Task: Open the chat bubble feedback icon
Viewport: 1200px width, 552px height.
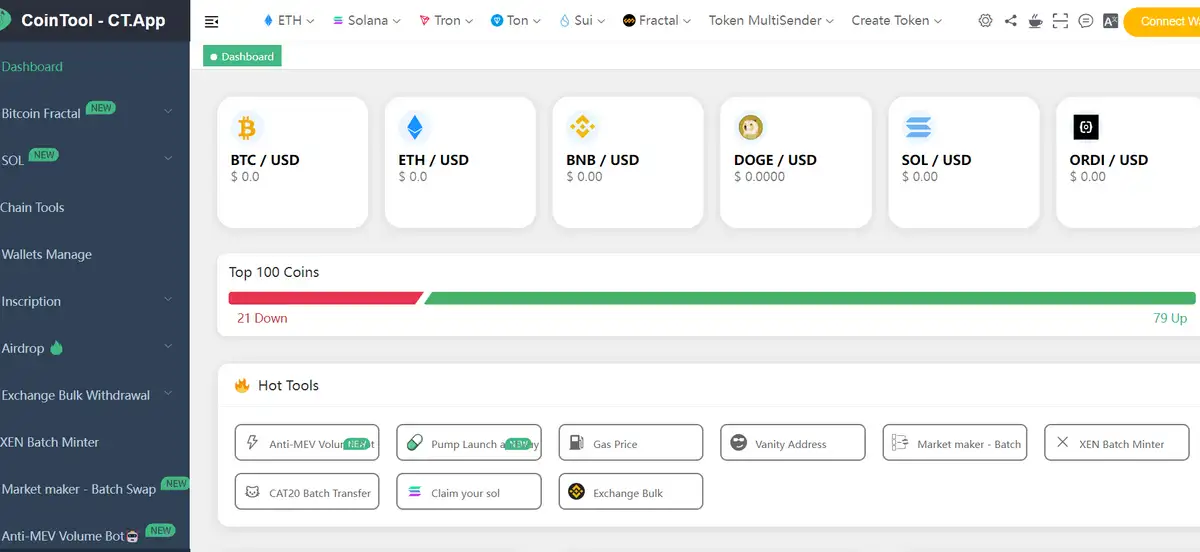Action: (1086, 21)
